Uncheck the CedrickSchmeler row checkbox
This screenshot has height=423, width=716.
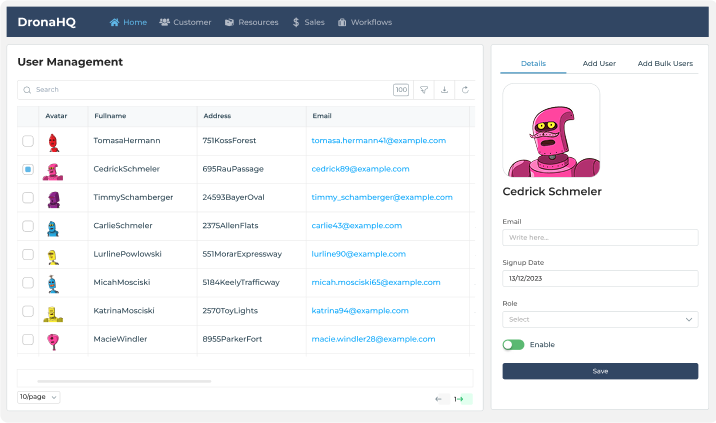point(28,169)
